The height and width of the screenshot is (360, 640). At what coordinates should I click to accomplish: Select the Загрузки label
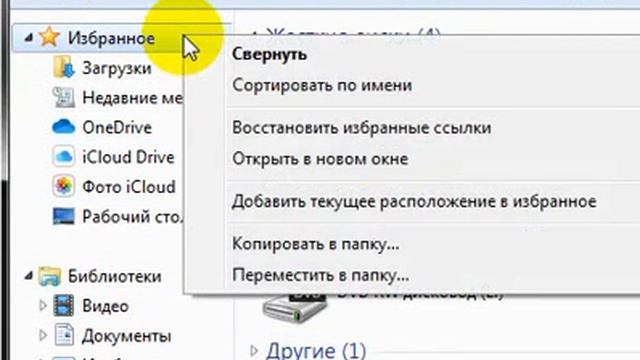[x=117, y=68]
